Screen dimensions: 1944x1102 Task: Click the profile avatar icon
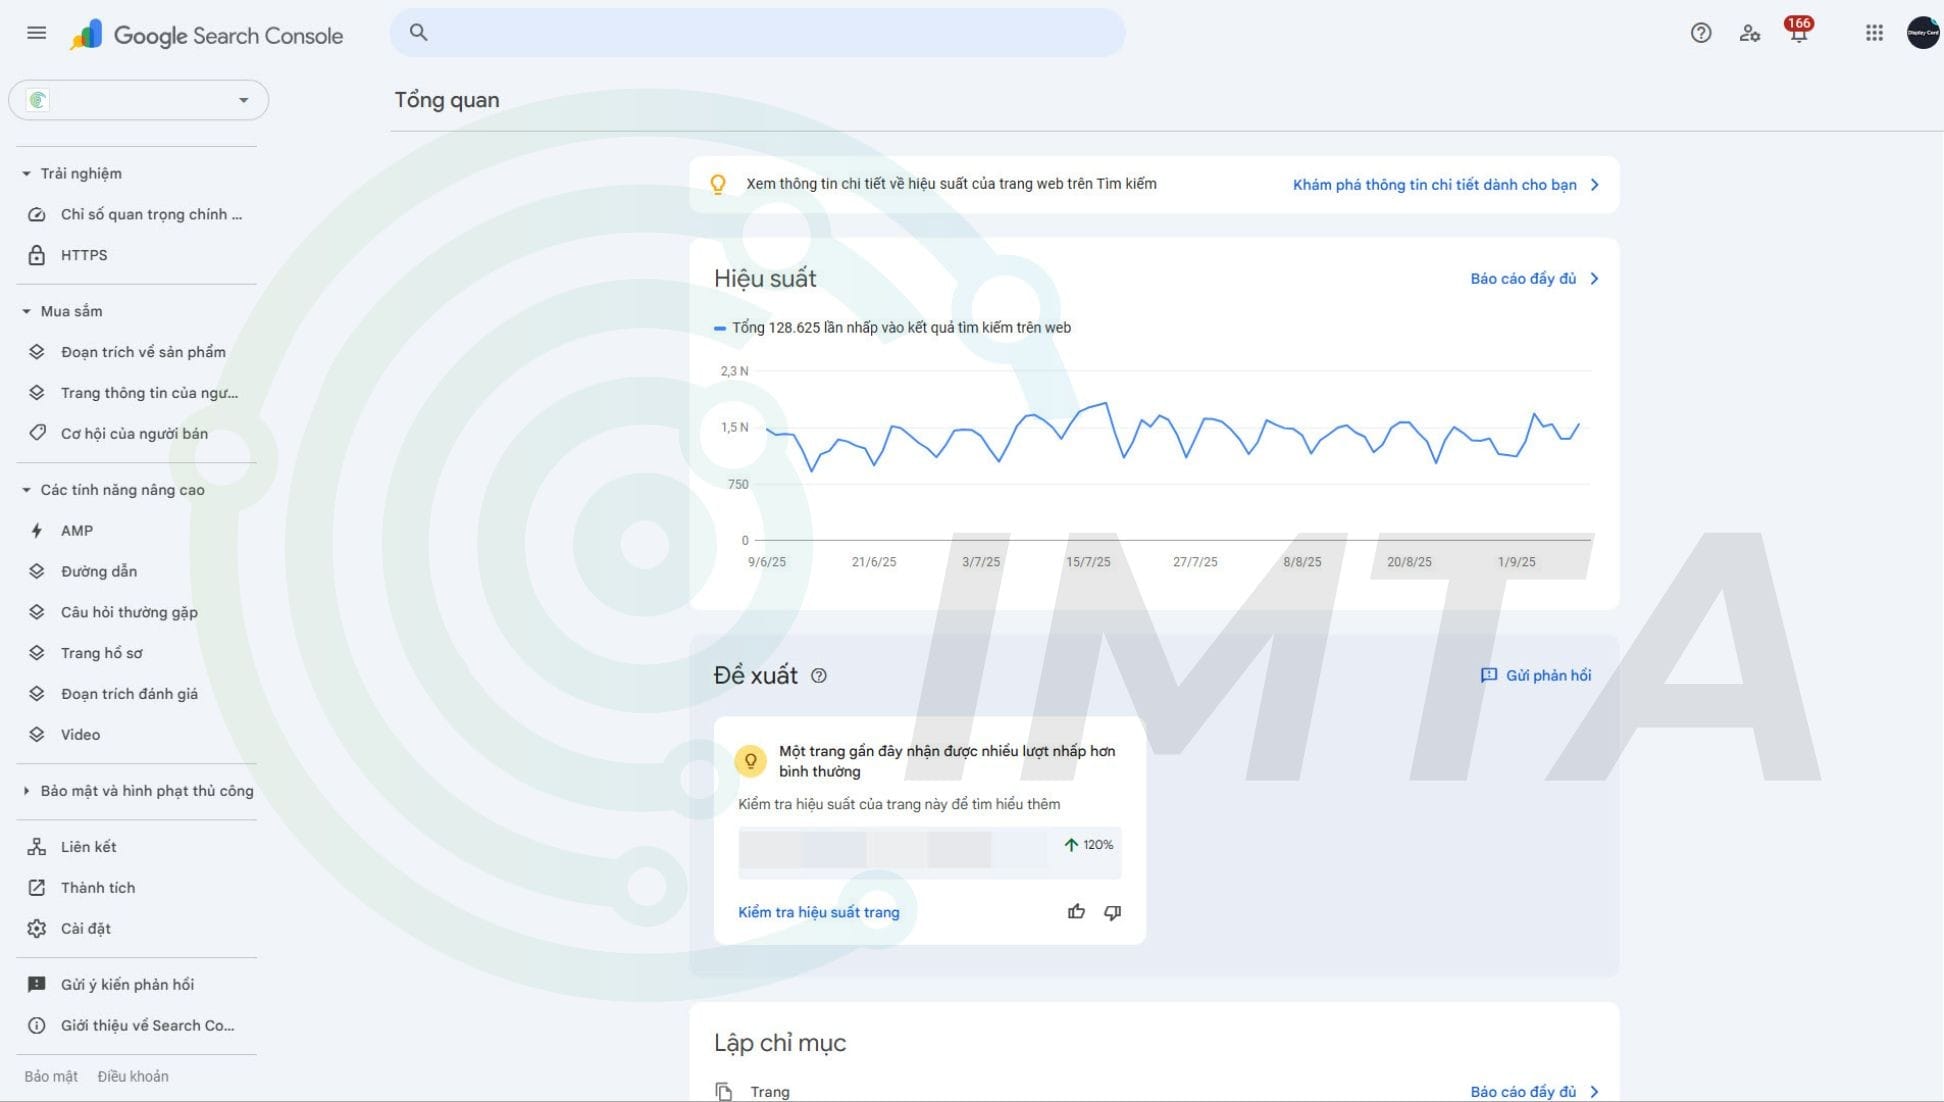[1923, 33]
